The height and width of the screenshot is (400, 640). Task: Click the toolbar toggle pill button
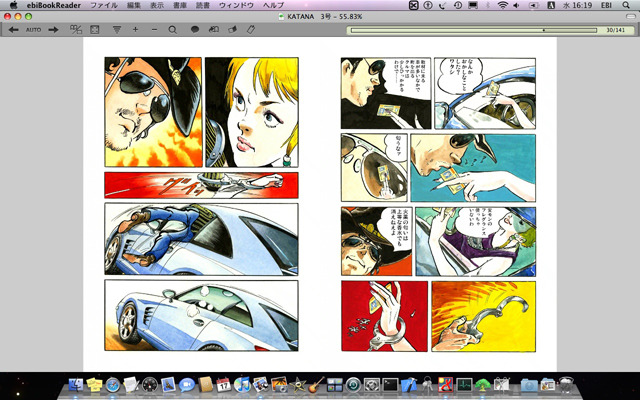click(631, 16)
